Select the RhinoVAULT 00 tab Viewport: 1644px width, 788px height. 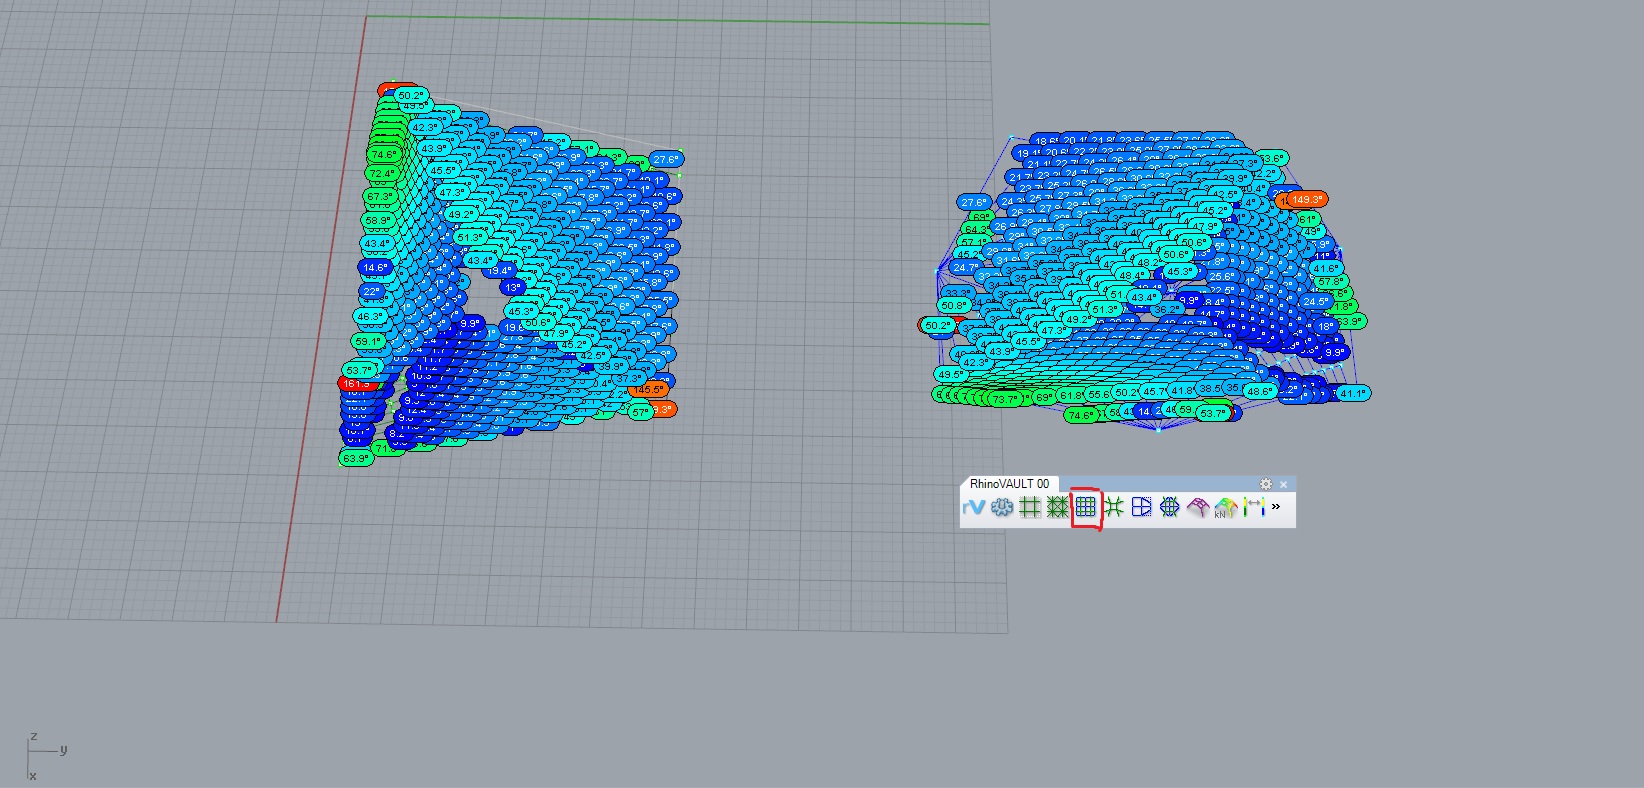point(1009,484)
